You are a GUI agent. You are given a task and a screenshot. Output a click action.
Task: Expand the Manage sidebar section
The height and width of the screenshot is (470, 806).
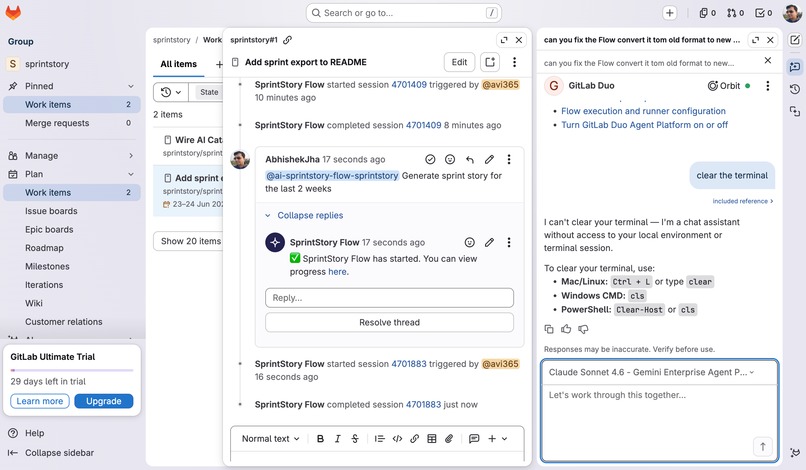click(131, 156)
